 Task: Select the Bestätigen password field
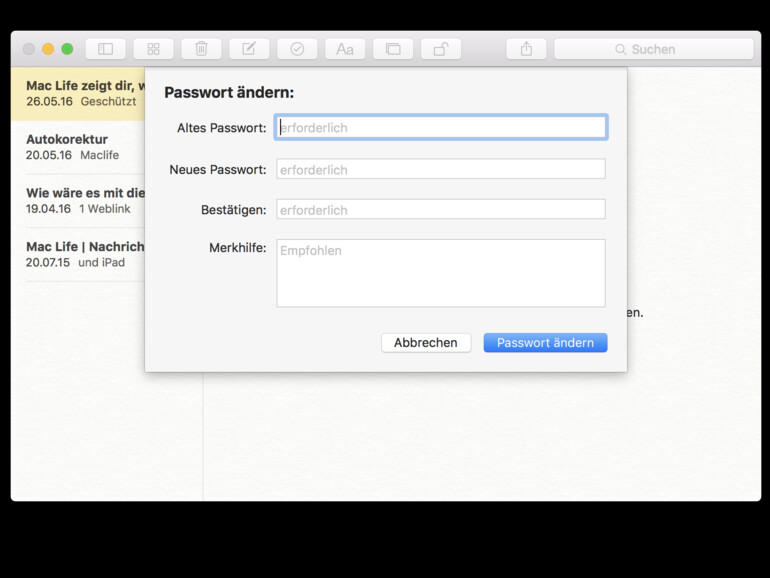click(x=441, y=209)
